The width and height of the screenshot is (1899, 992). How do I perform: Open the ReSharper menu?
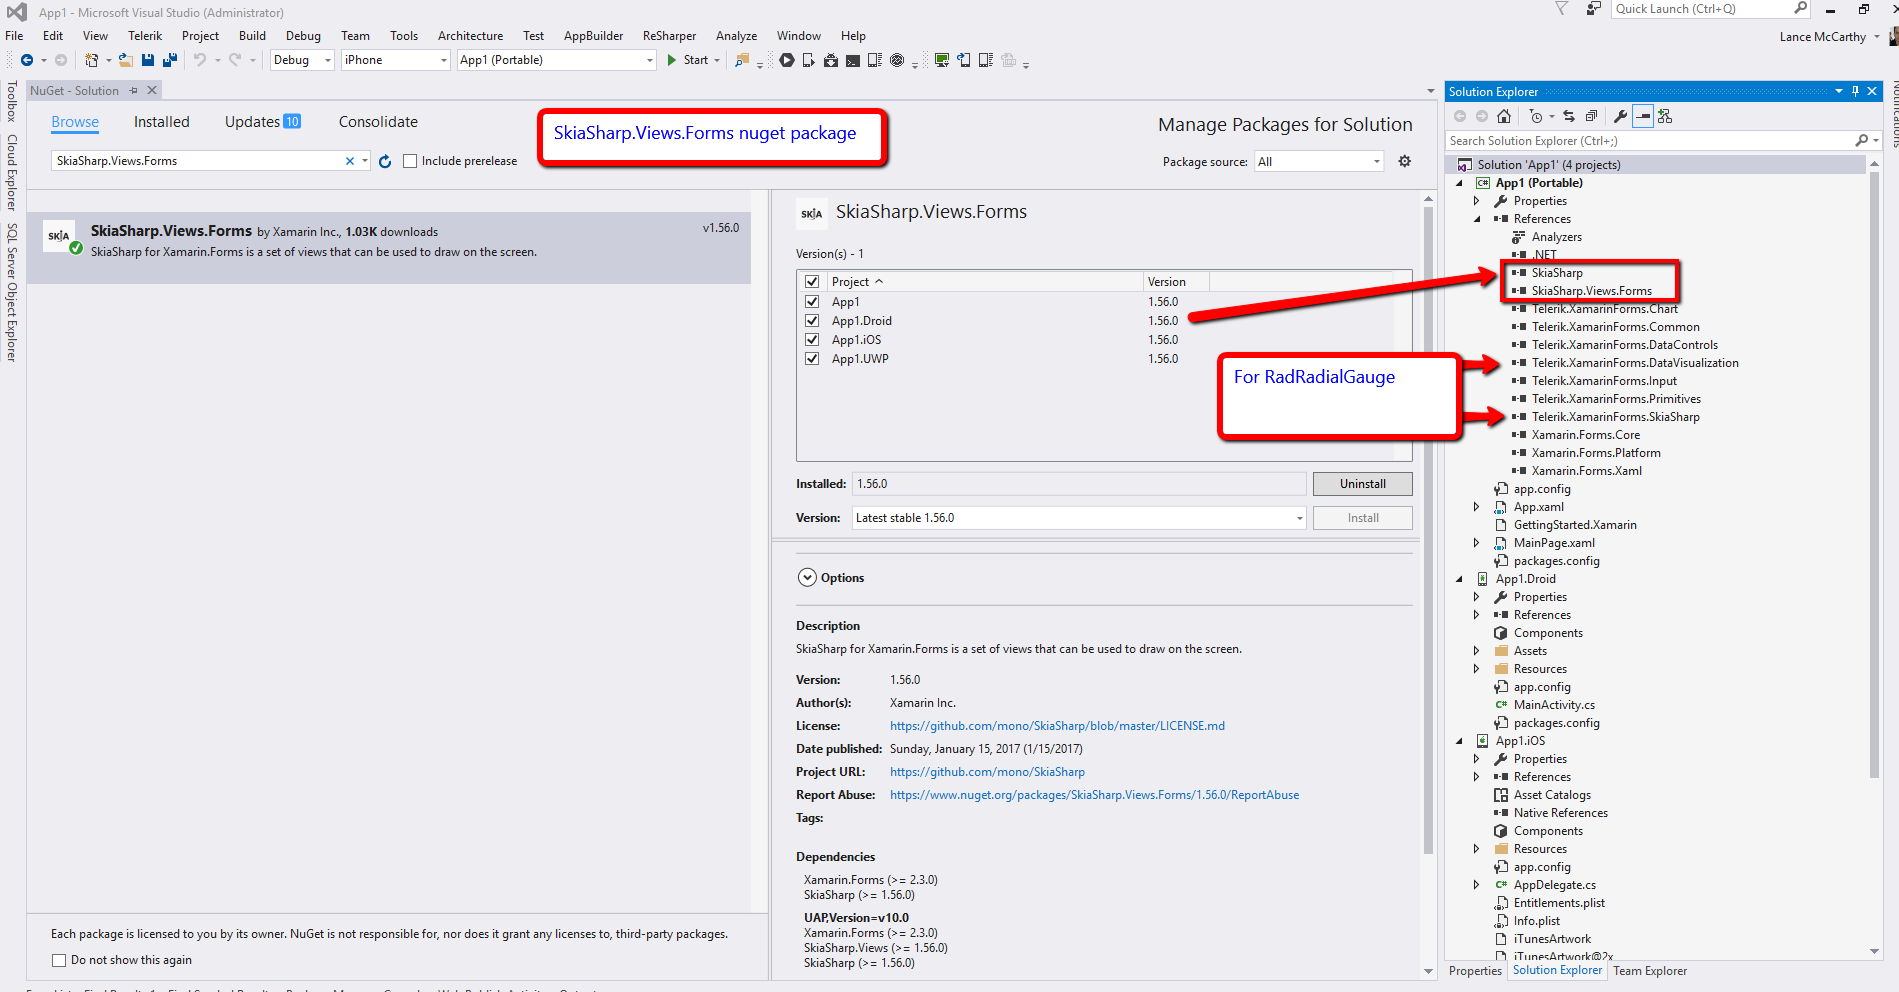(669, 36)
